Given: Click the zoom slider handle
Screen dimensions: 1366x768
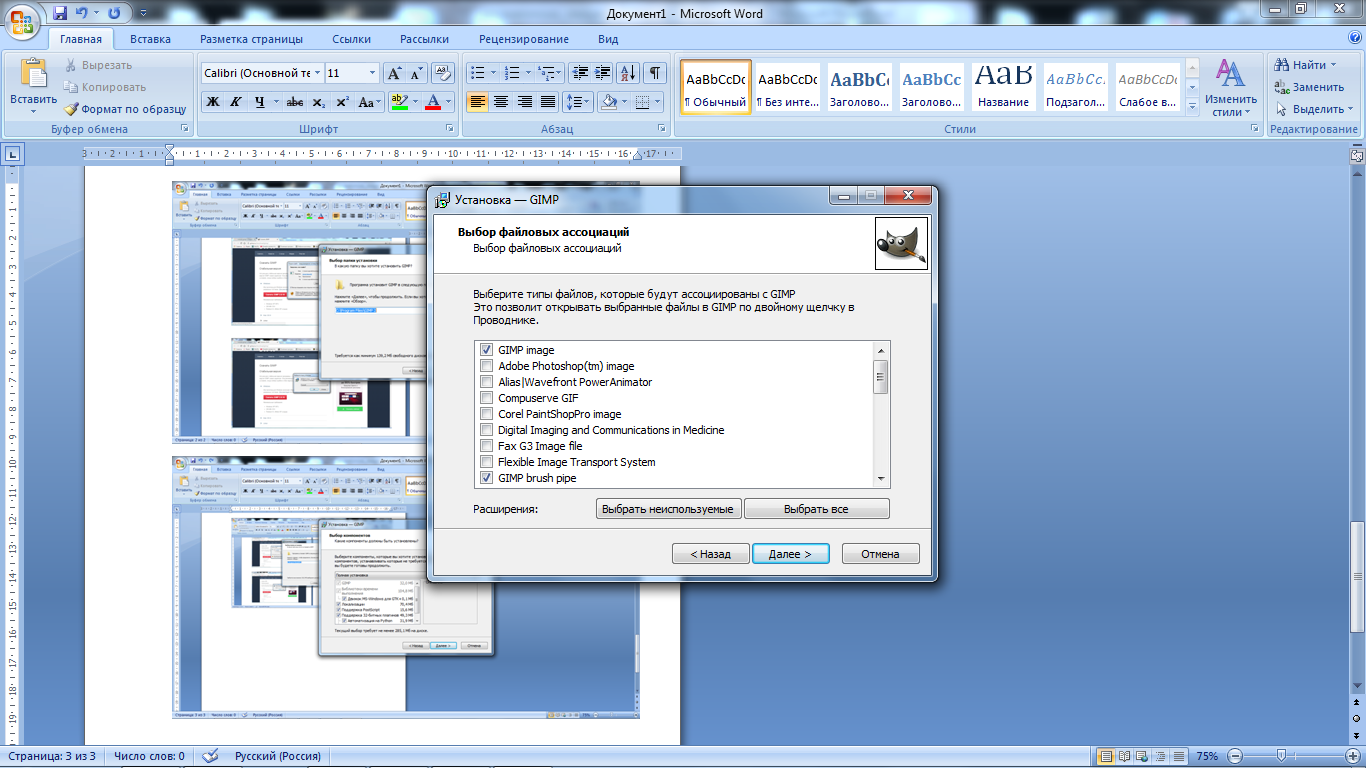Looking at the screenshot, I should coord(1281,757).
